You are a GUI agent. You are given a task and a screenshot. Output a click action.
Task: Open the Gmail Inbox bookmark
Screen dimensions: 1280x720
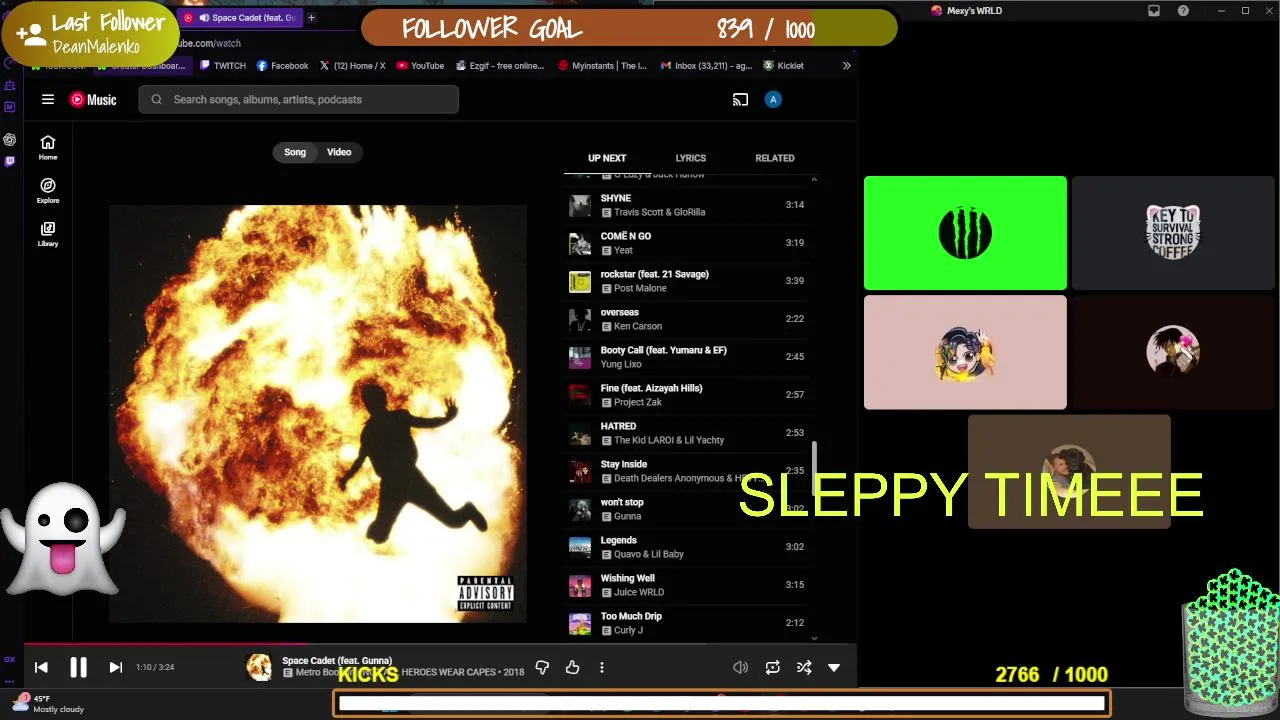click(705, 66)
